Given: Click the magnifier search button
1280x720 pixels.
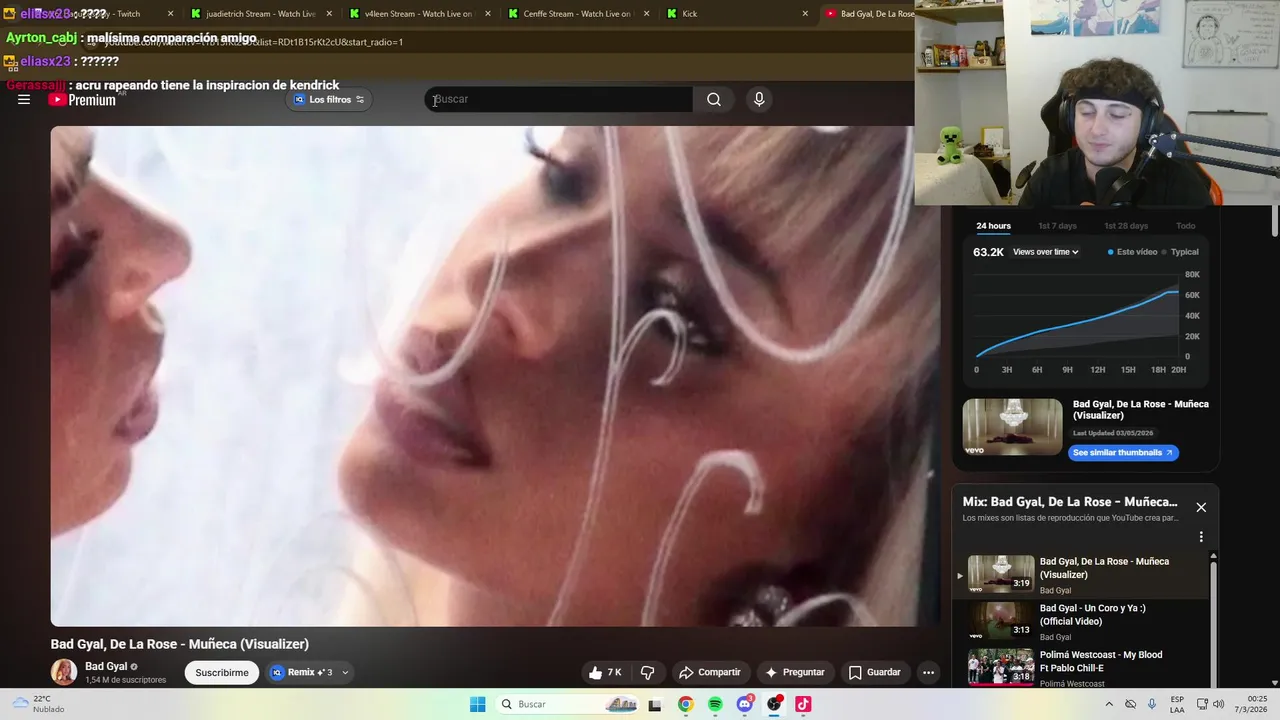Looking at the screenshot, I should click(x=714, y=99).
